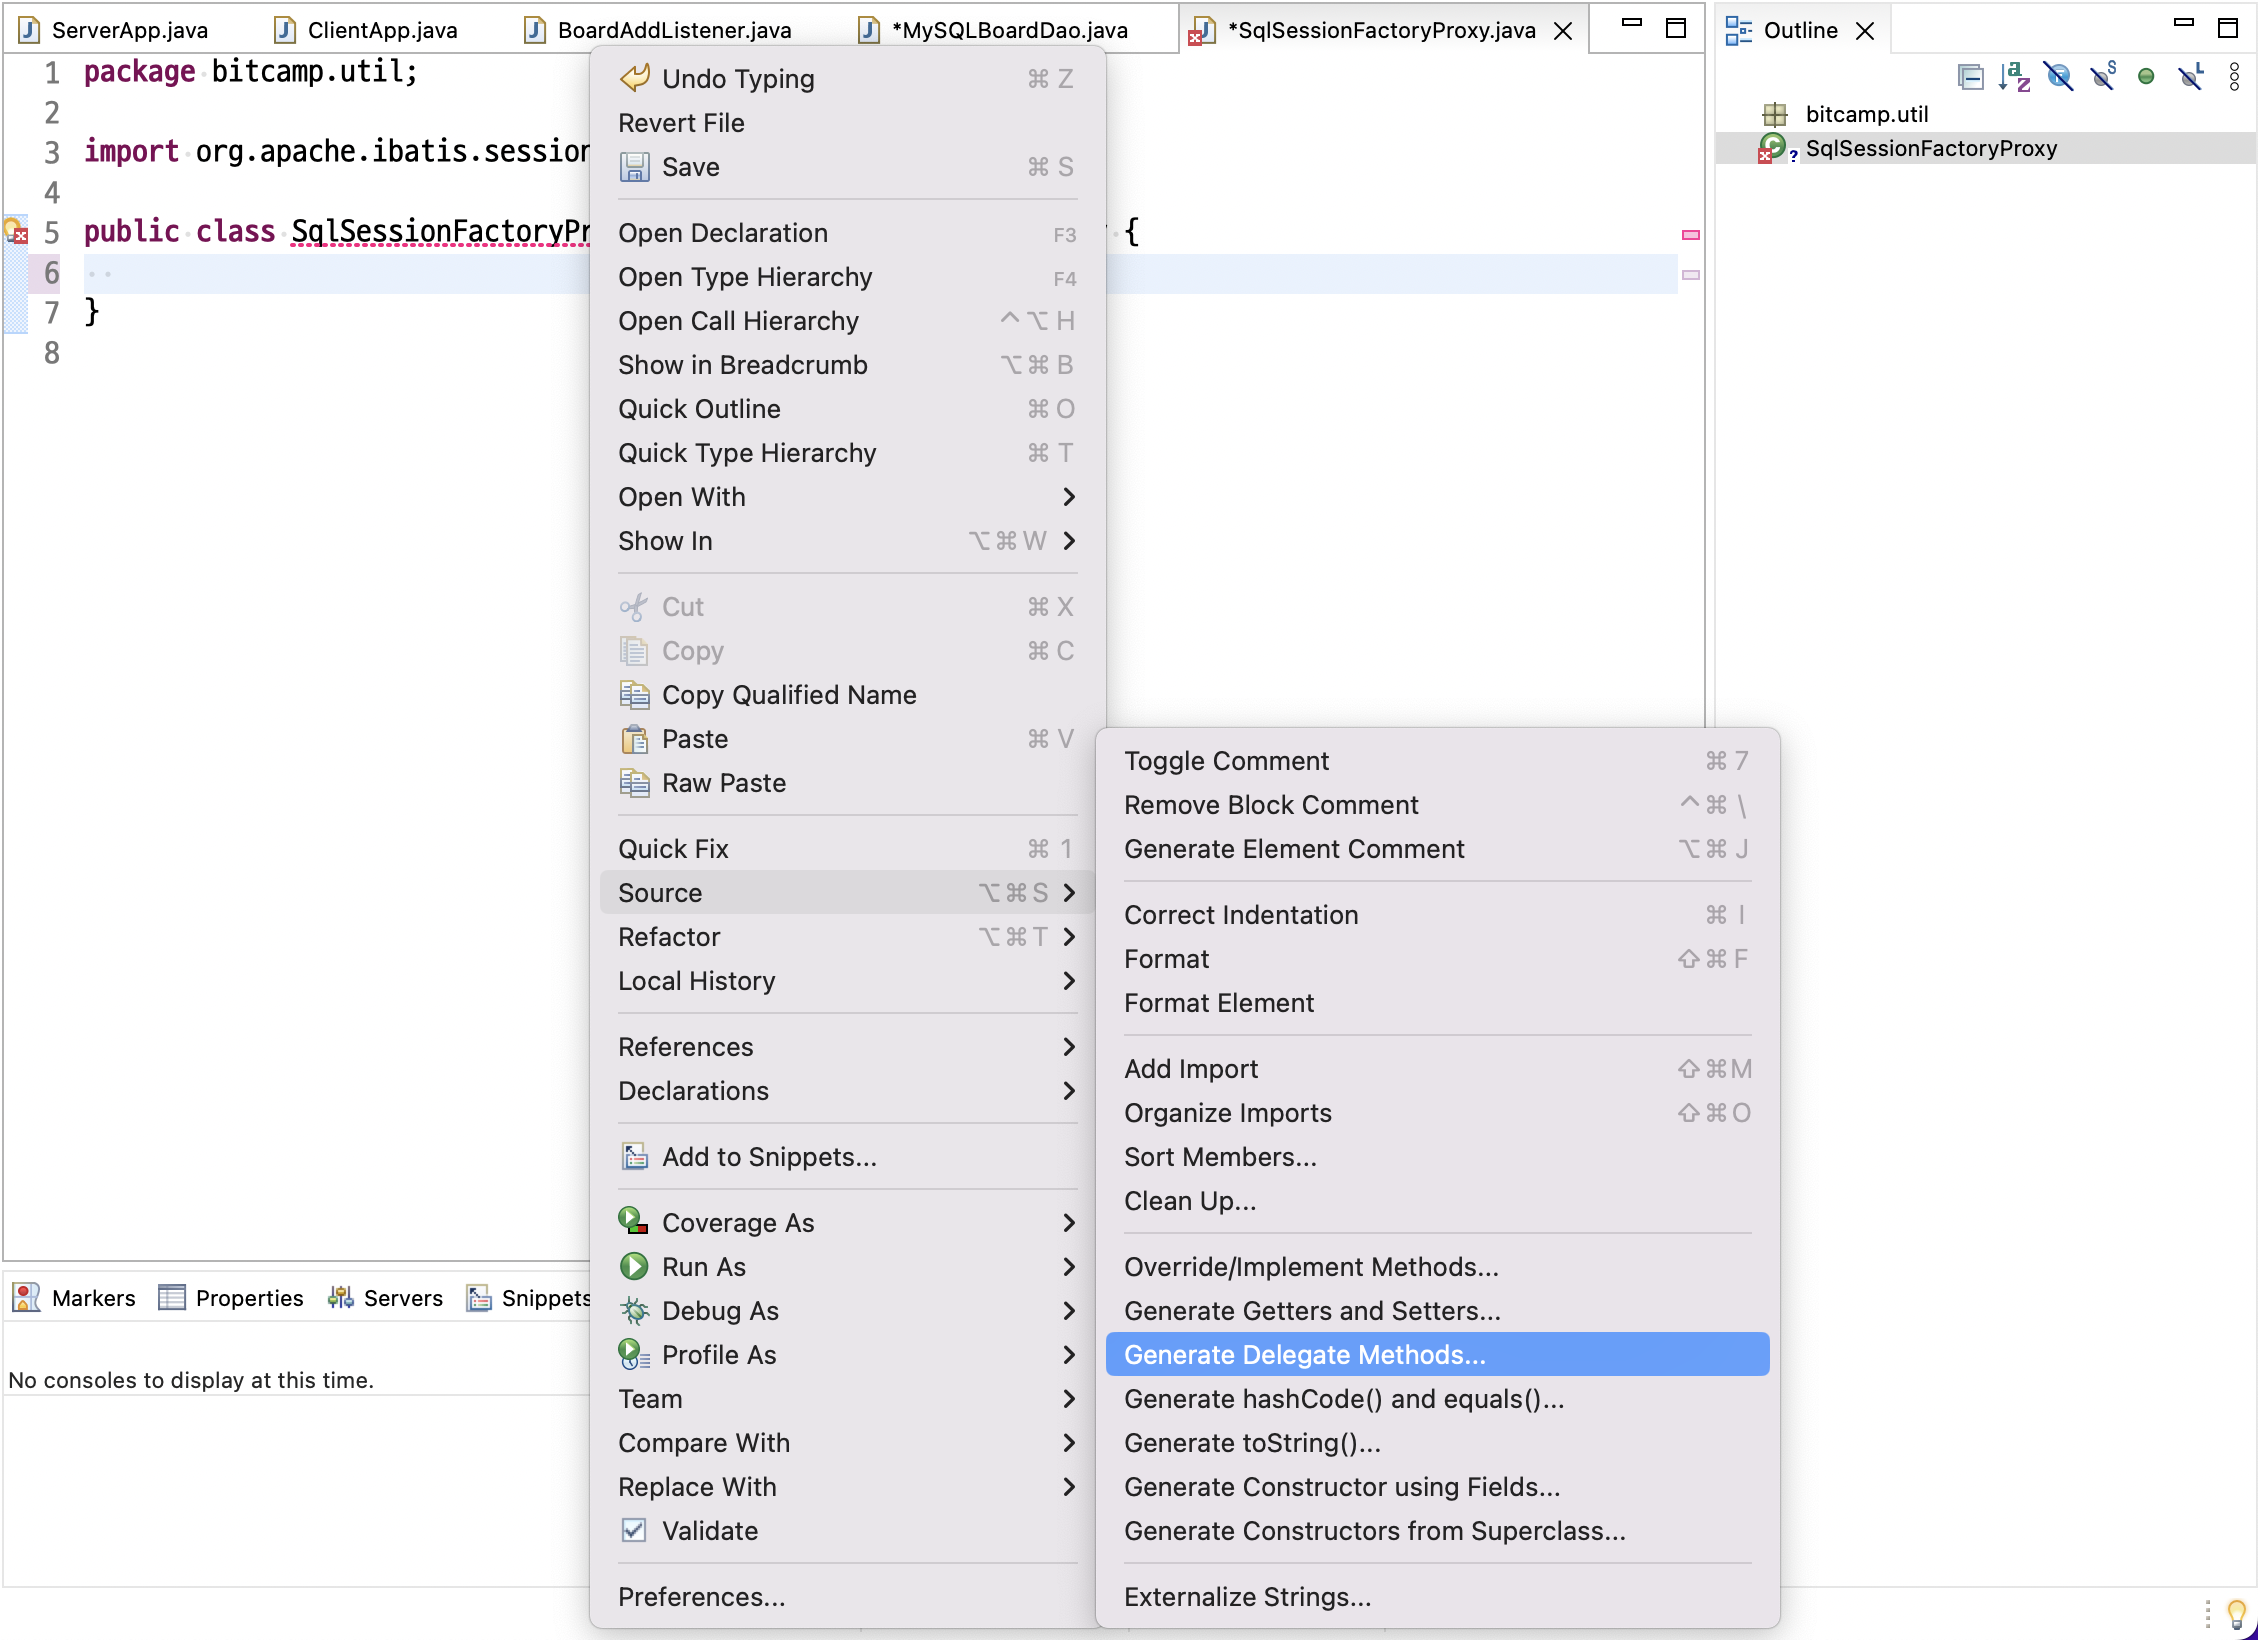2258x1640 pixels.
Task: Switch to MySQLBoardDao.java editor tab
Action: 1008,30
